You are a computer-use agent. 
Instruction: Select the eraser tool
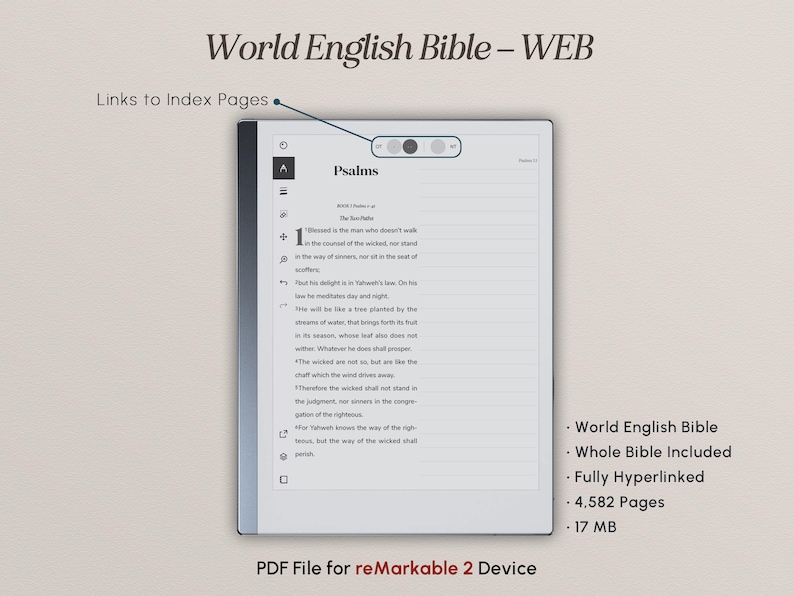284,214
